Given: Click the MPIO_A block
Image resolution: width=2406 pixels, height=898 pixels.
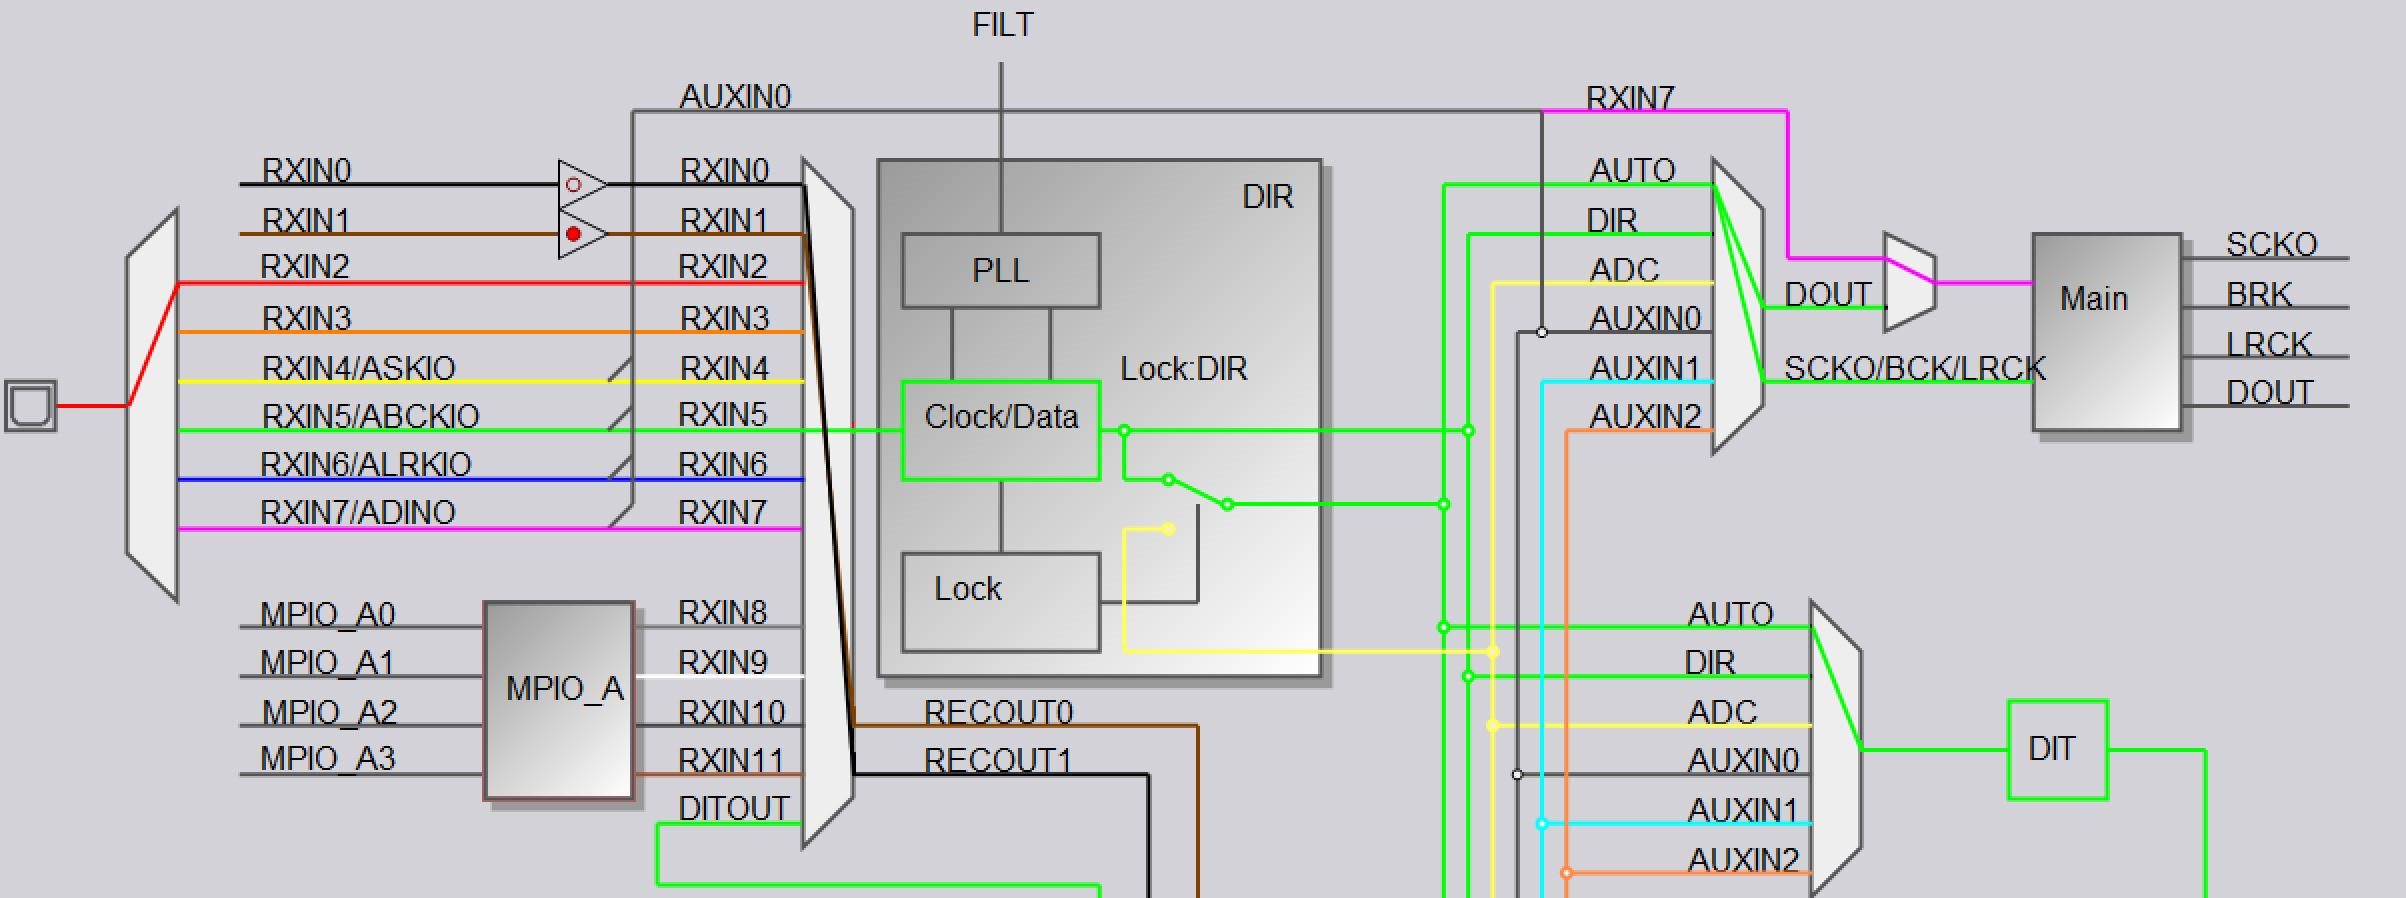Looking at the screenshot, I should click(559, 700).
